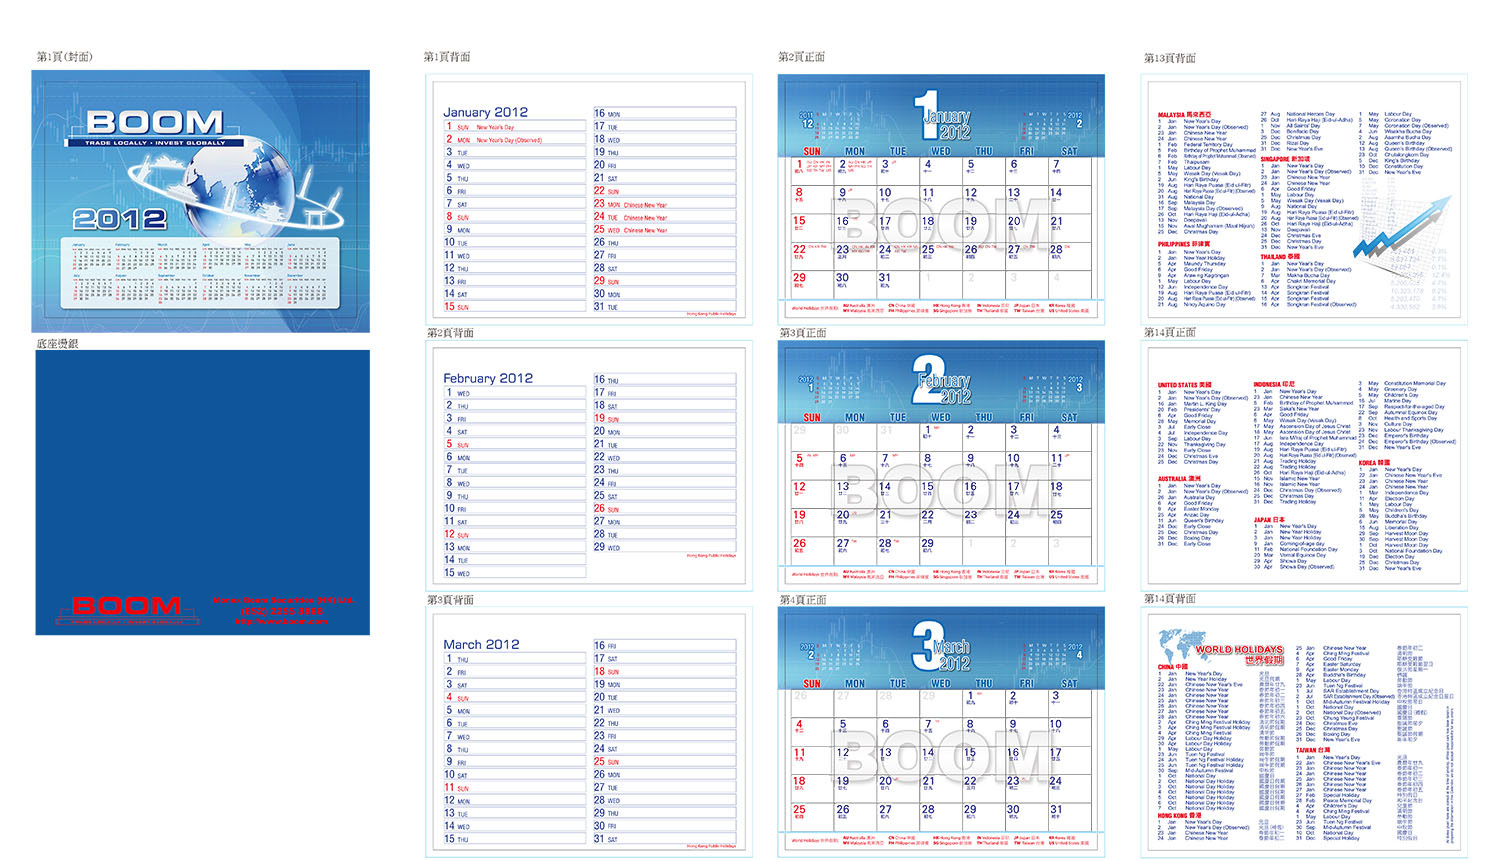This screenshot has width=1500, height=860.
Task: Click the label '底座燙銀'
Action: (x=57, y=343)
